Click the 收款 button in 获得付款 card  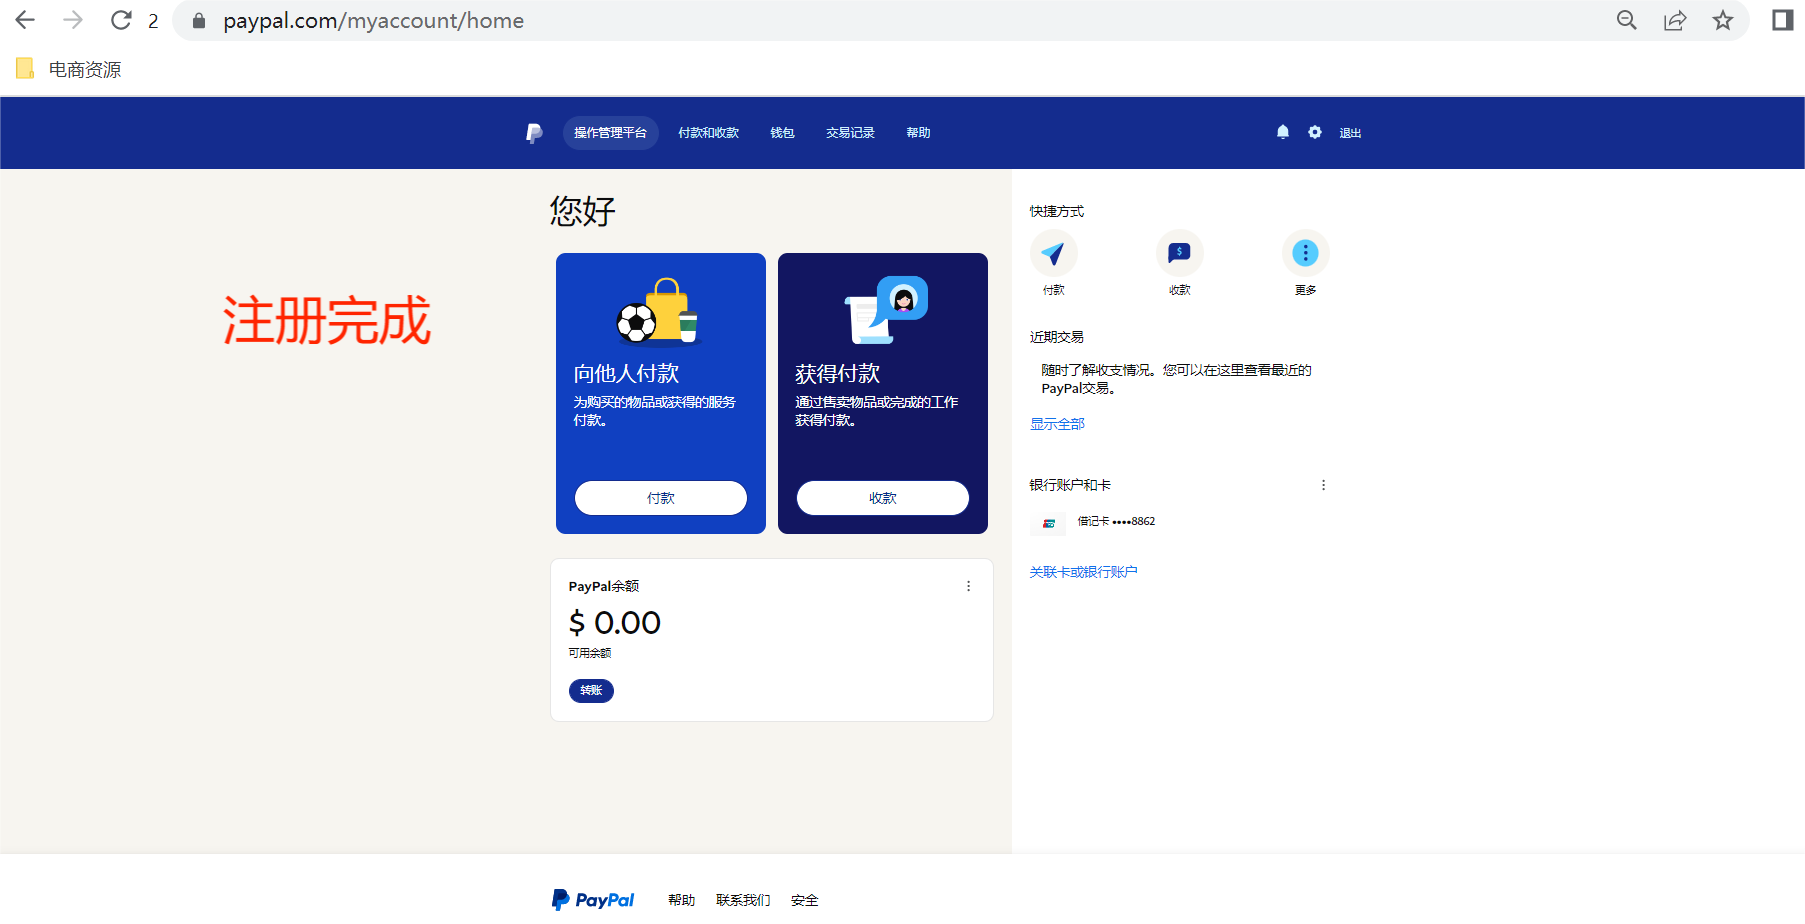point(883,498)
